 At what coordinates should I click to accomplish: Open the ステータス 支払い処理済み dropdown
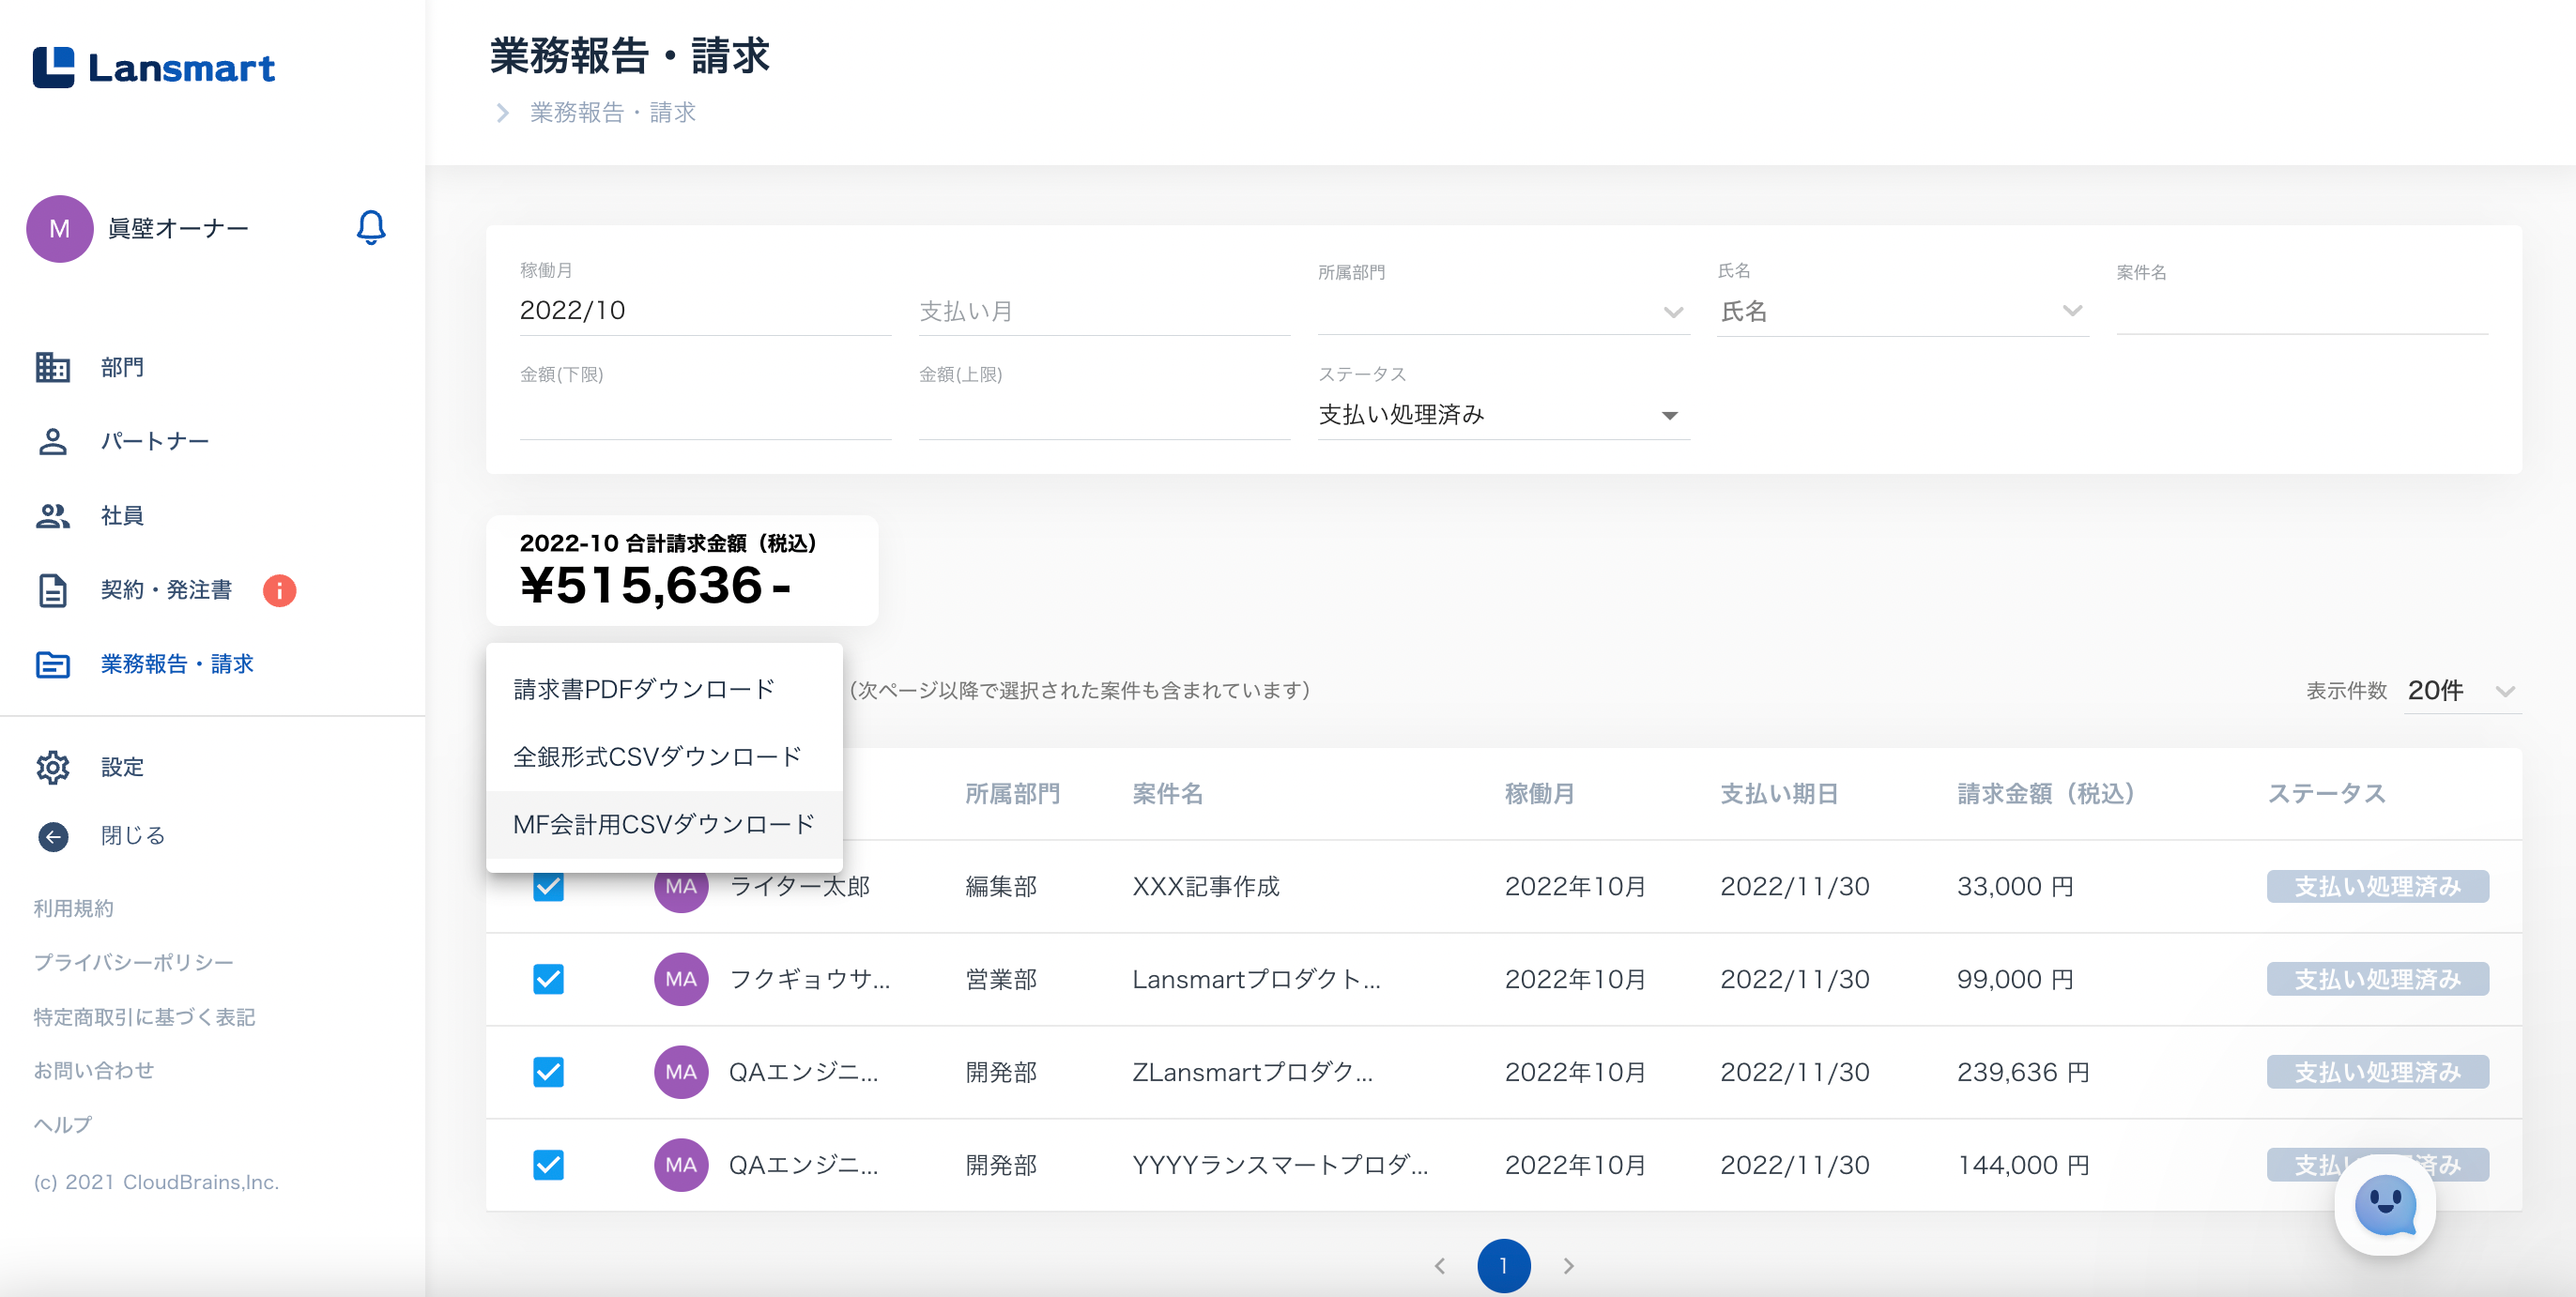(1669, 415)
